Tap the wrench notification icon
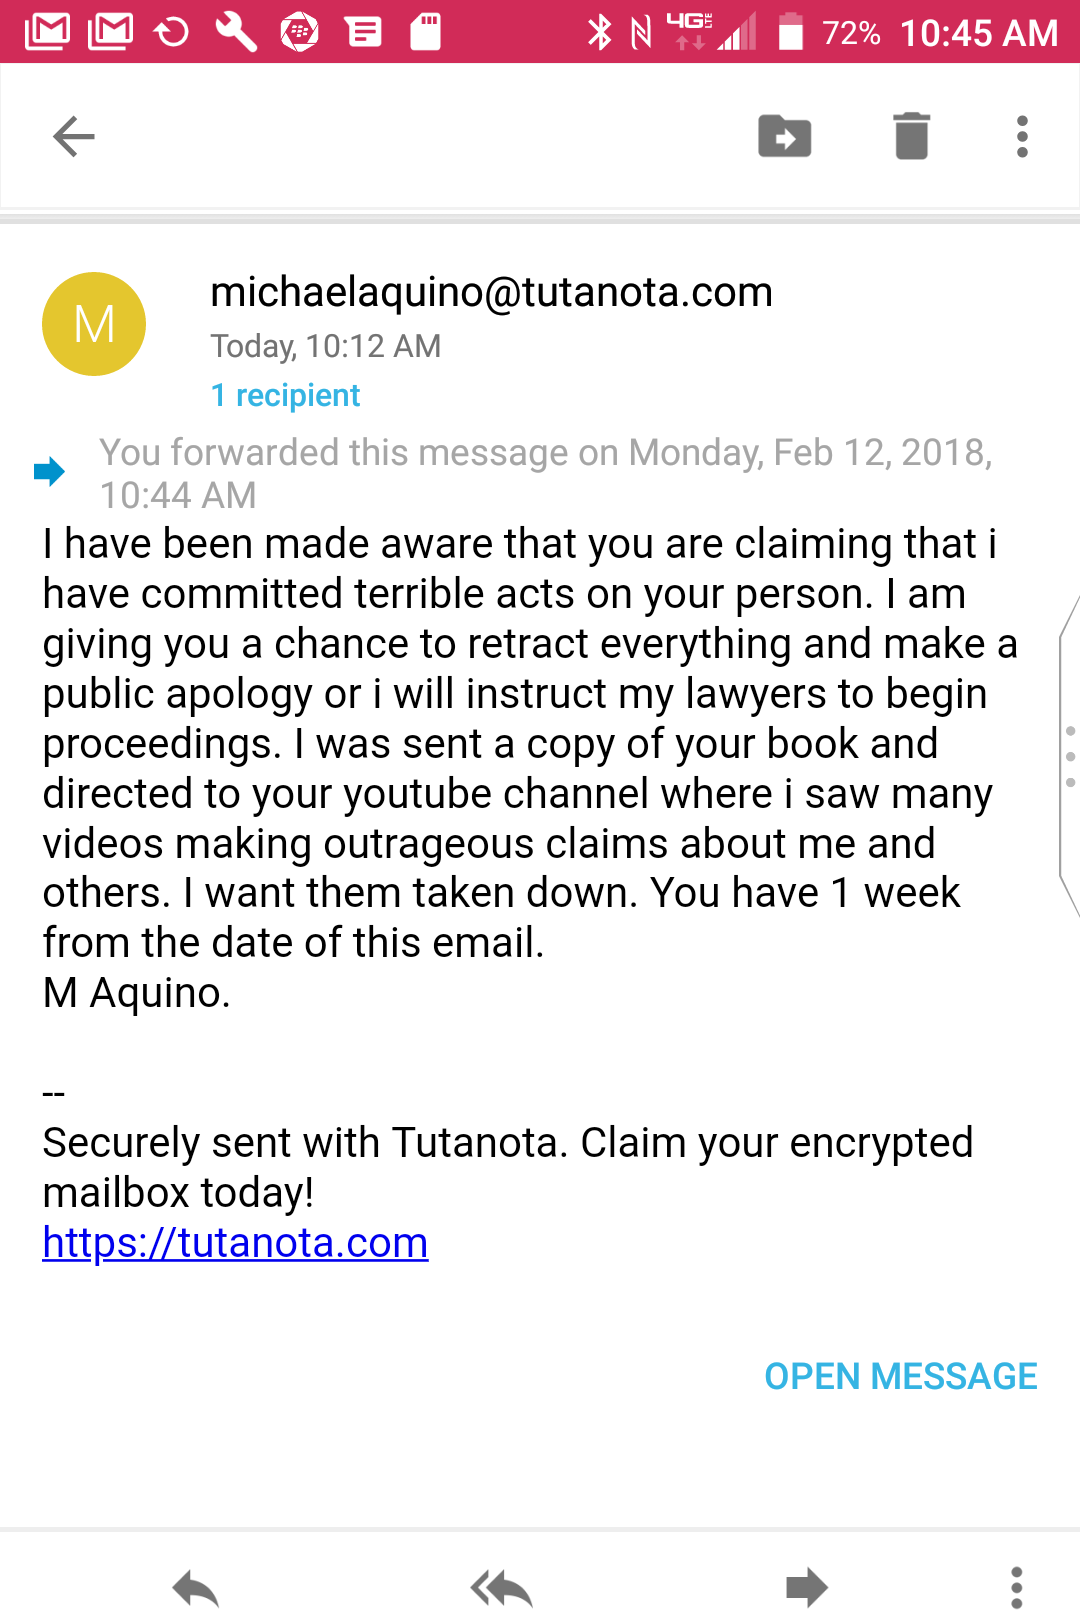This screenshot has height=1620, width=1080. point(236,32)
